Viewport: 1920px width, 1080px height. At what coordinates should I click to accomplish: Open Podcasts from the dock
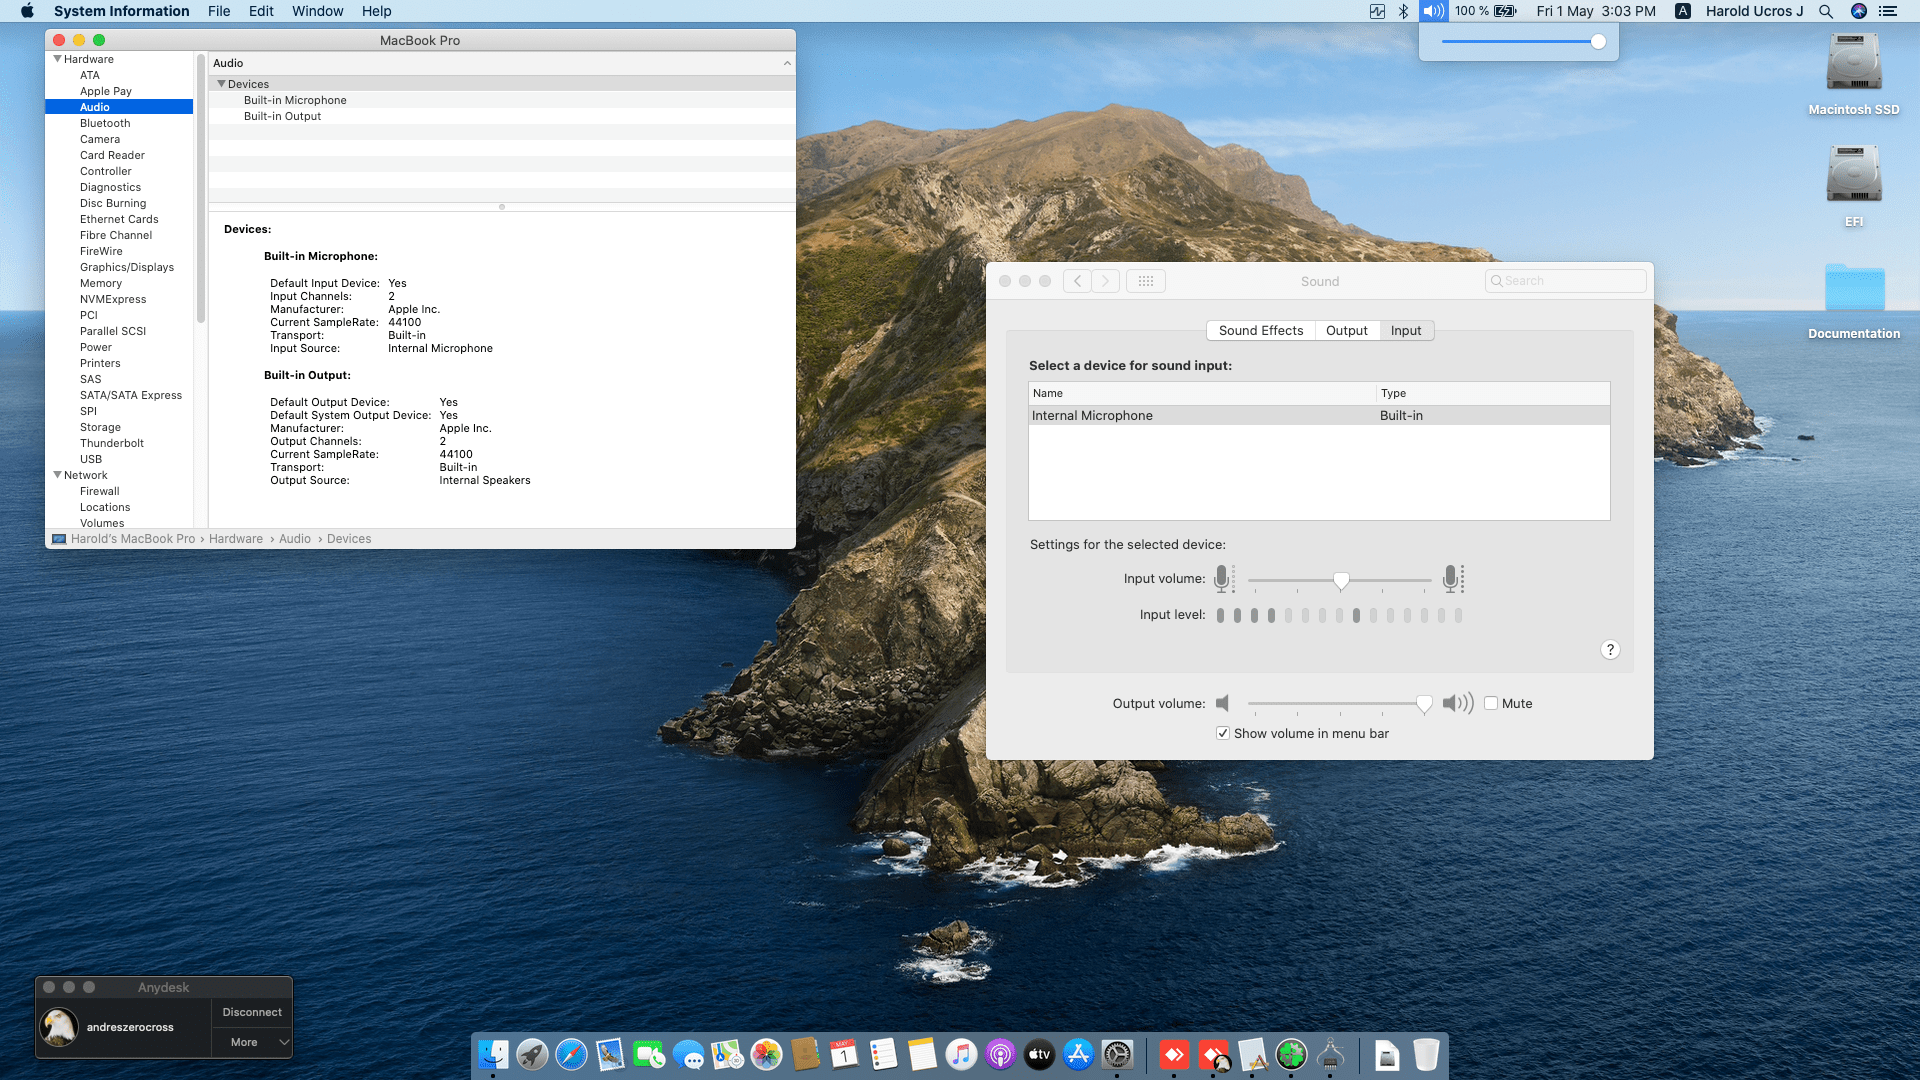(1000, 1054)
